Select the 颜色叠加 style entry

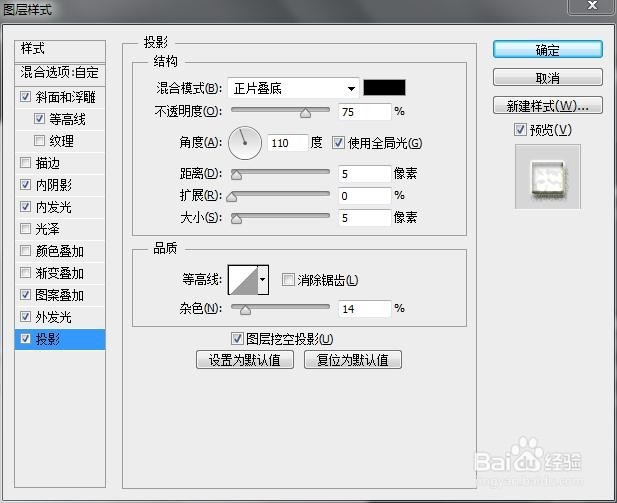[x=59, y=251]
